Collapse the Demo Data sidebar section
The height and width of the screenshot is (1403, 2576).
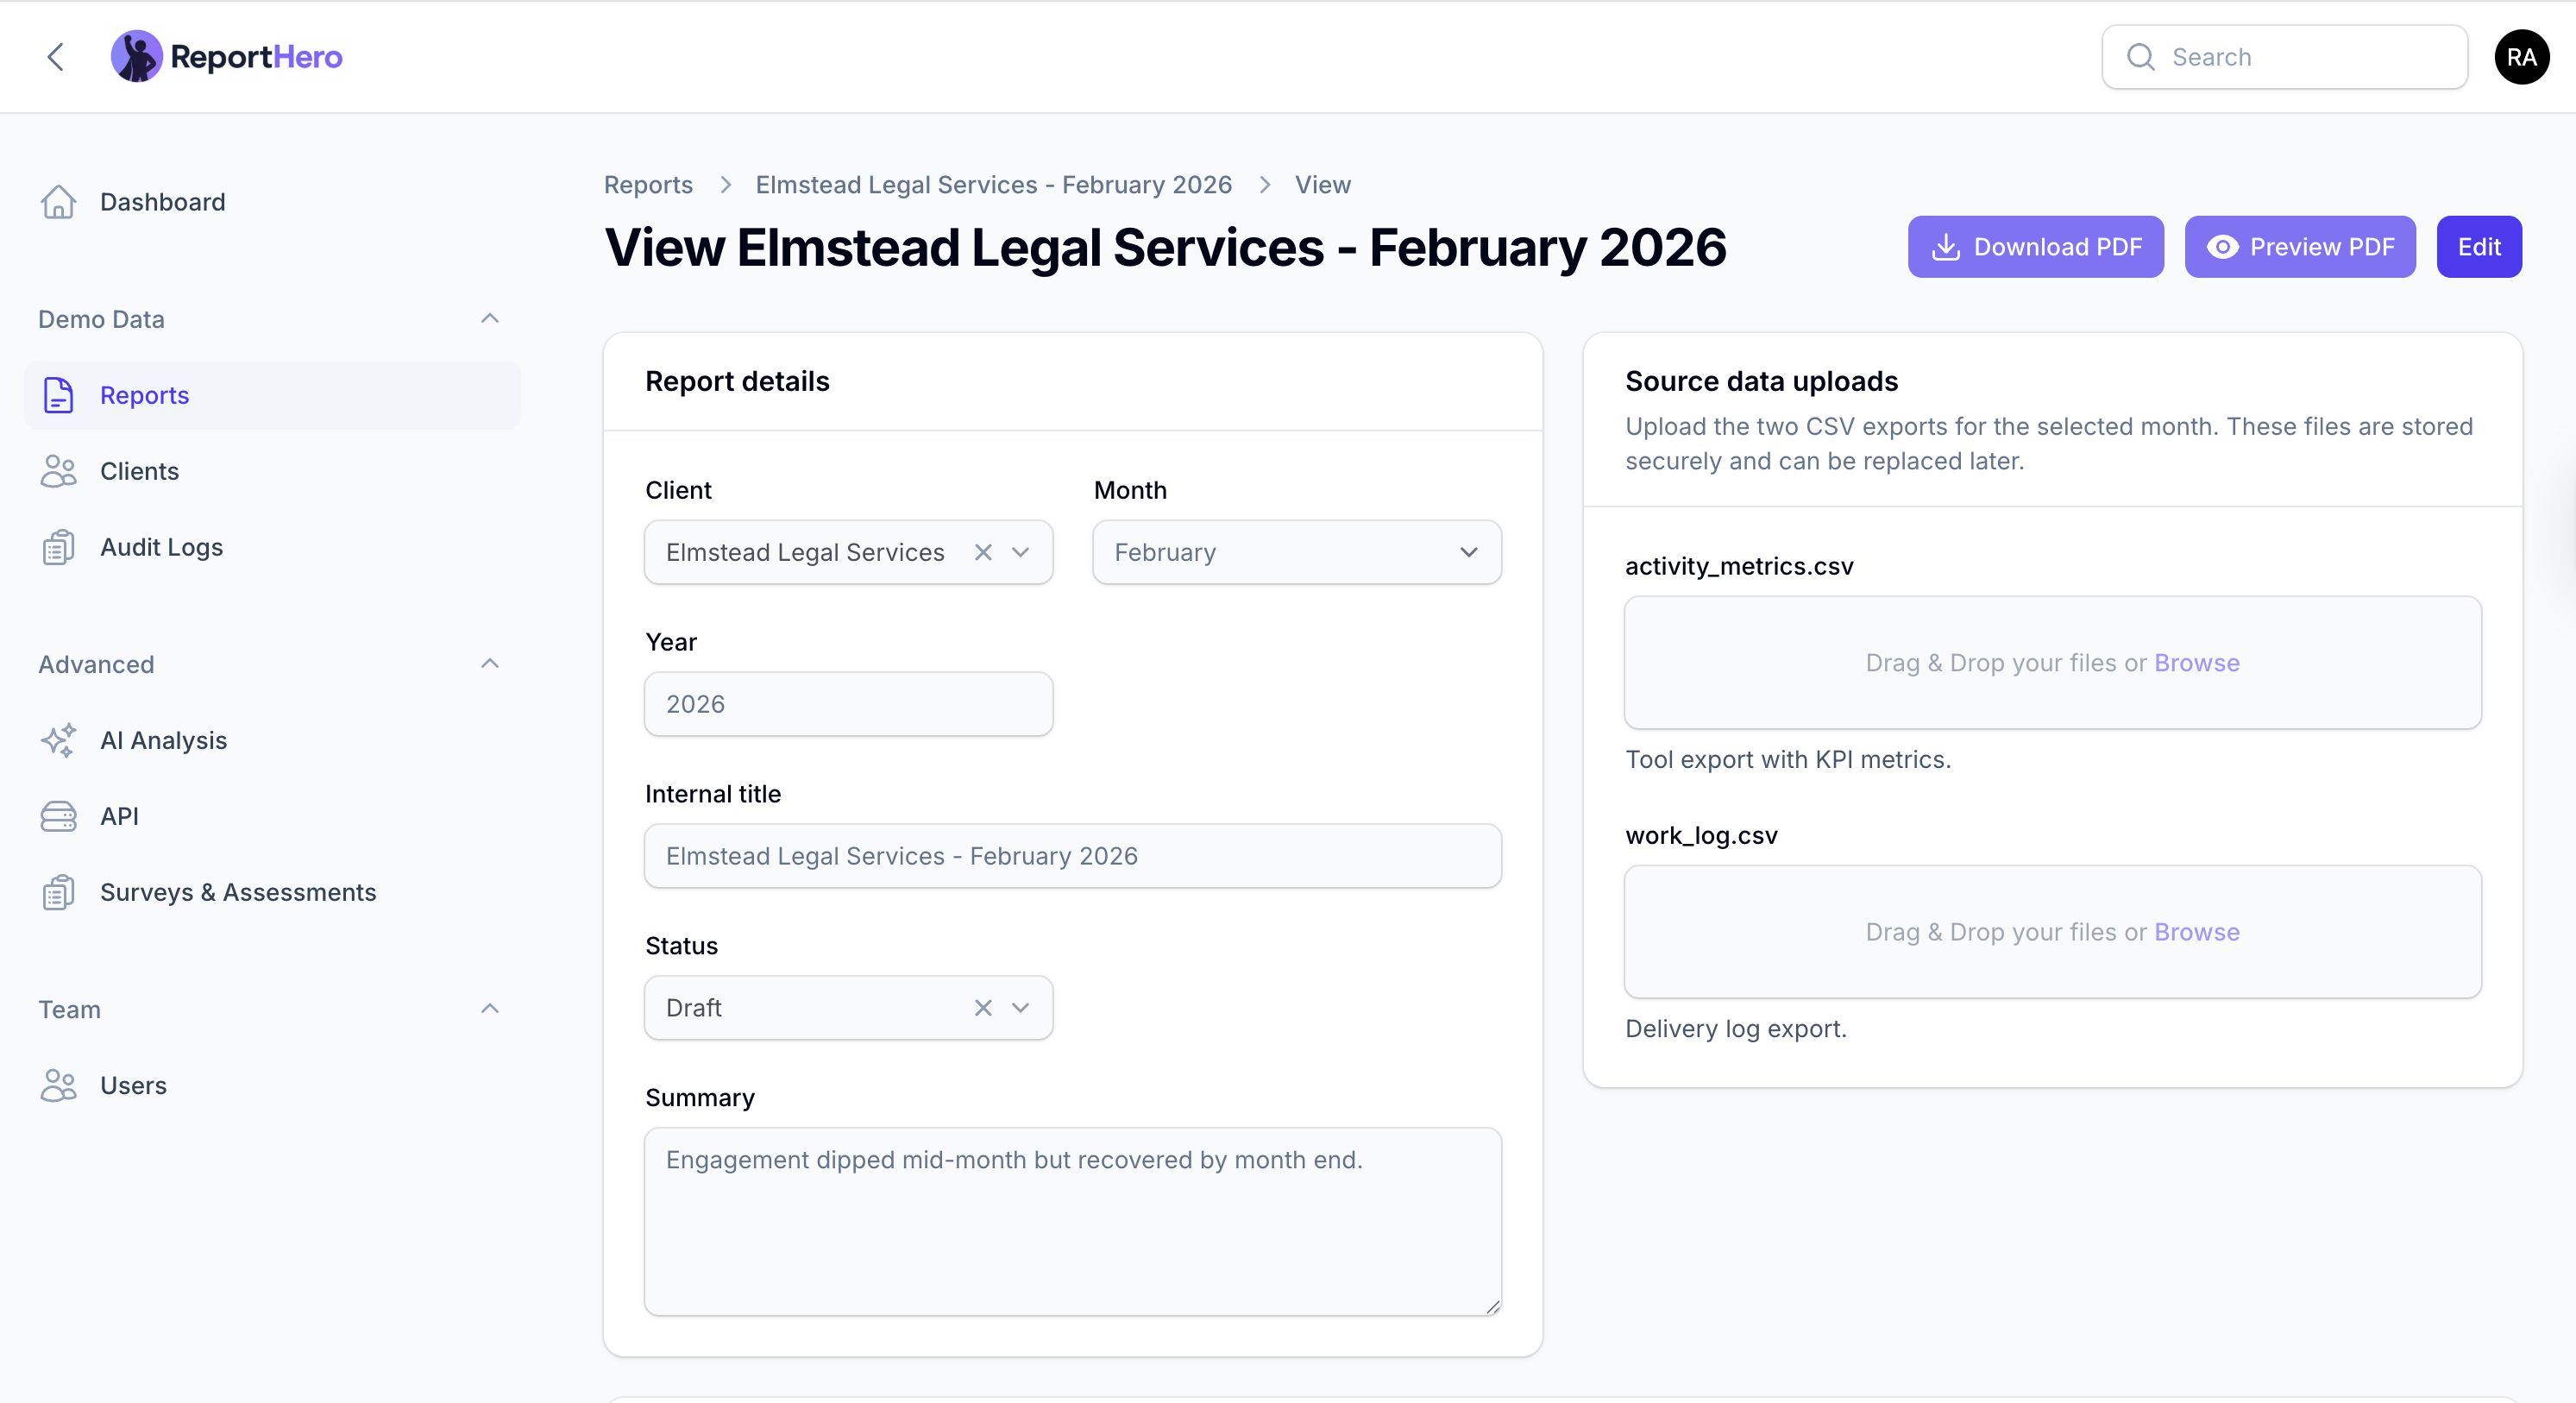click(x=490, y=319)
